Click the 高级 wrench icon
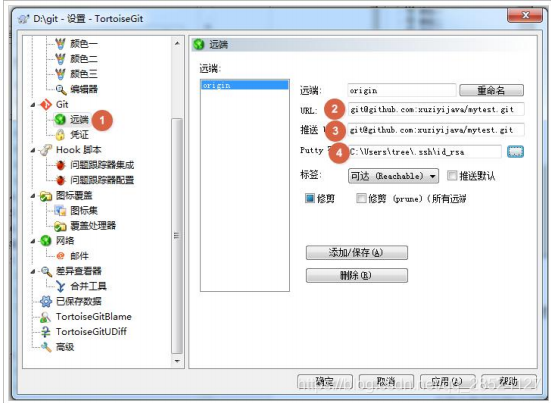551x403 pixels. coord(46,347)
